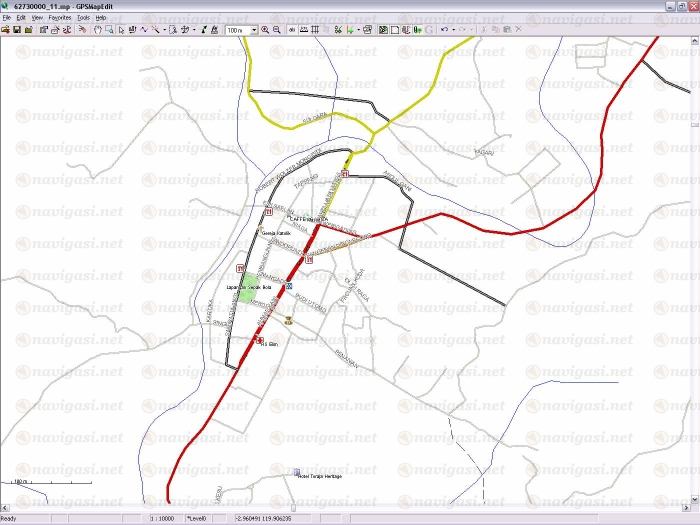Click the Level0 status bar field
The height and width of the screenshot is (525, 700).
point(196,518)
